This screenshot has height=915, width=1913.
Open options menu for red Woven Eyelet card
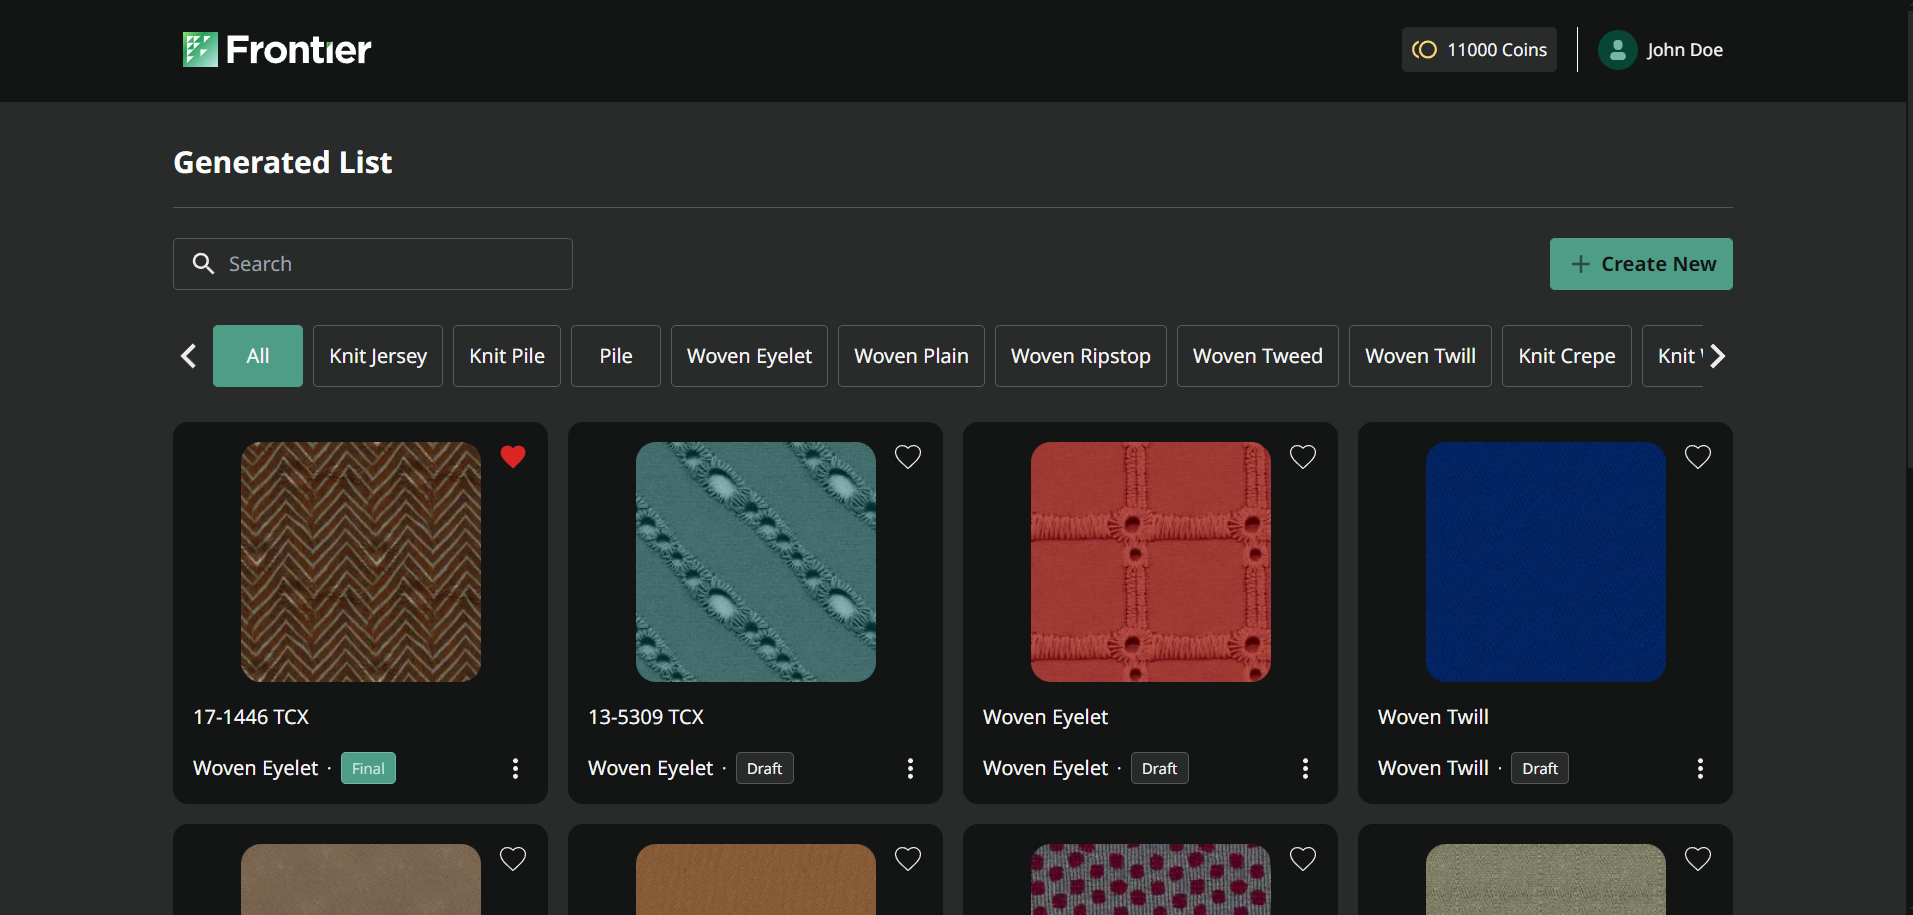tap(1305, 768)
